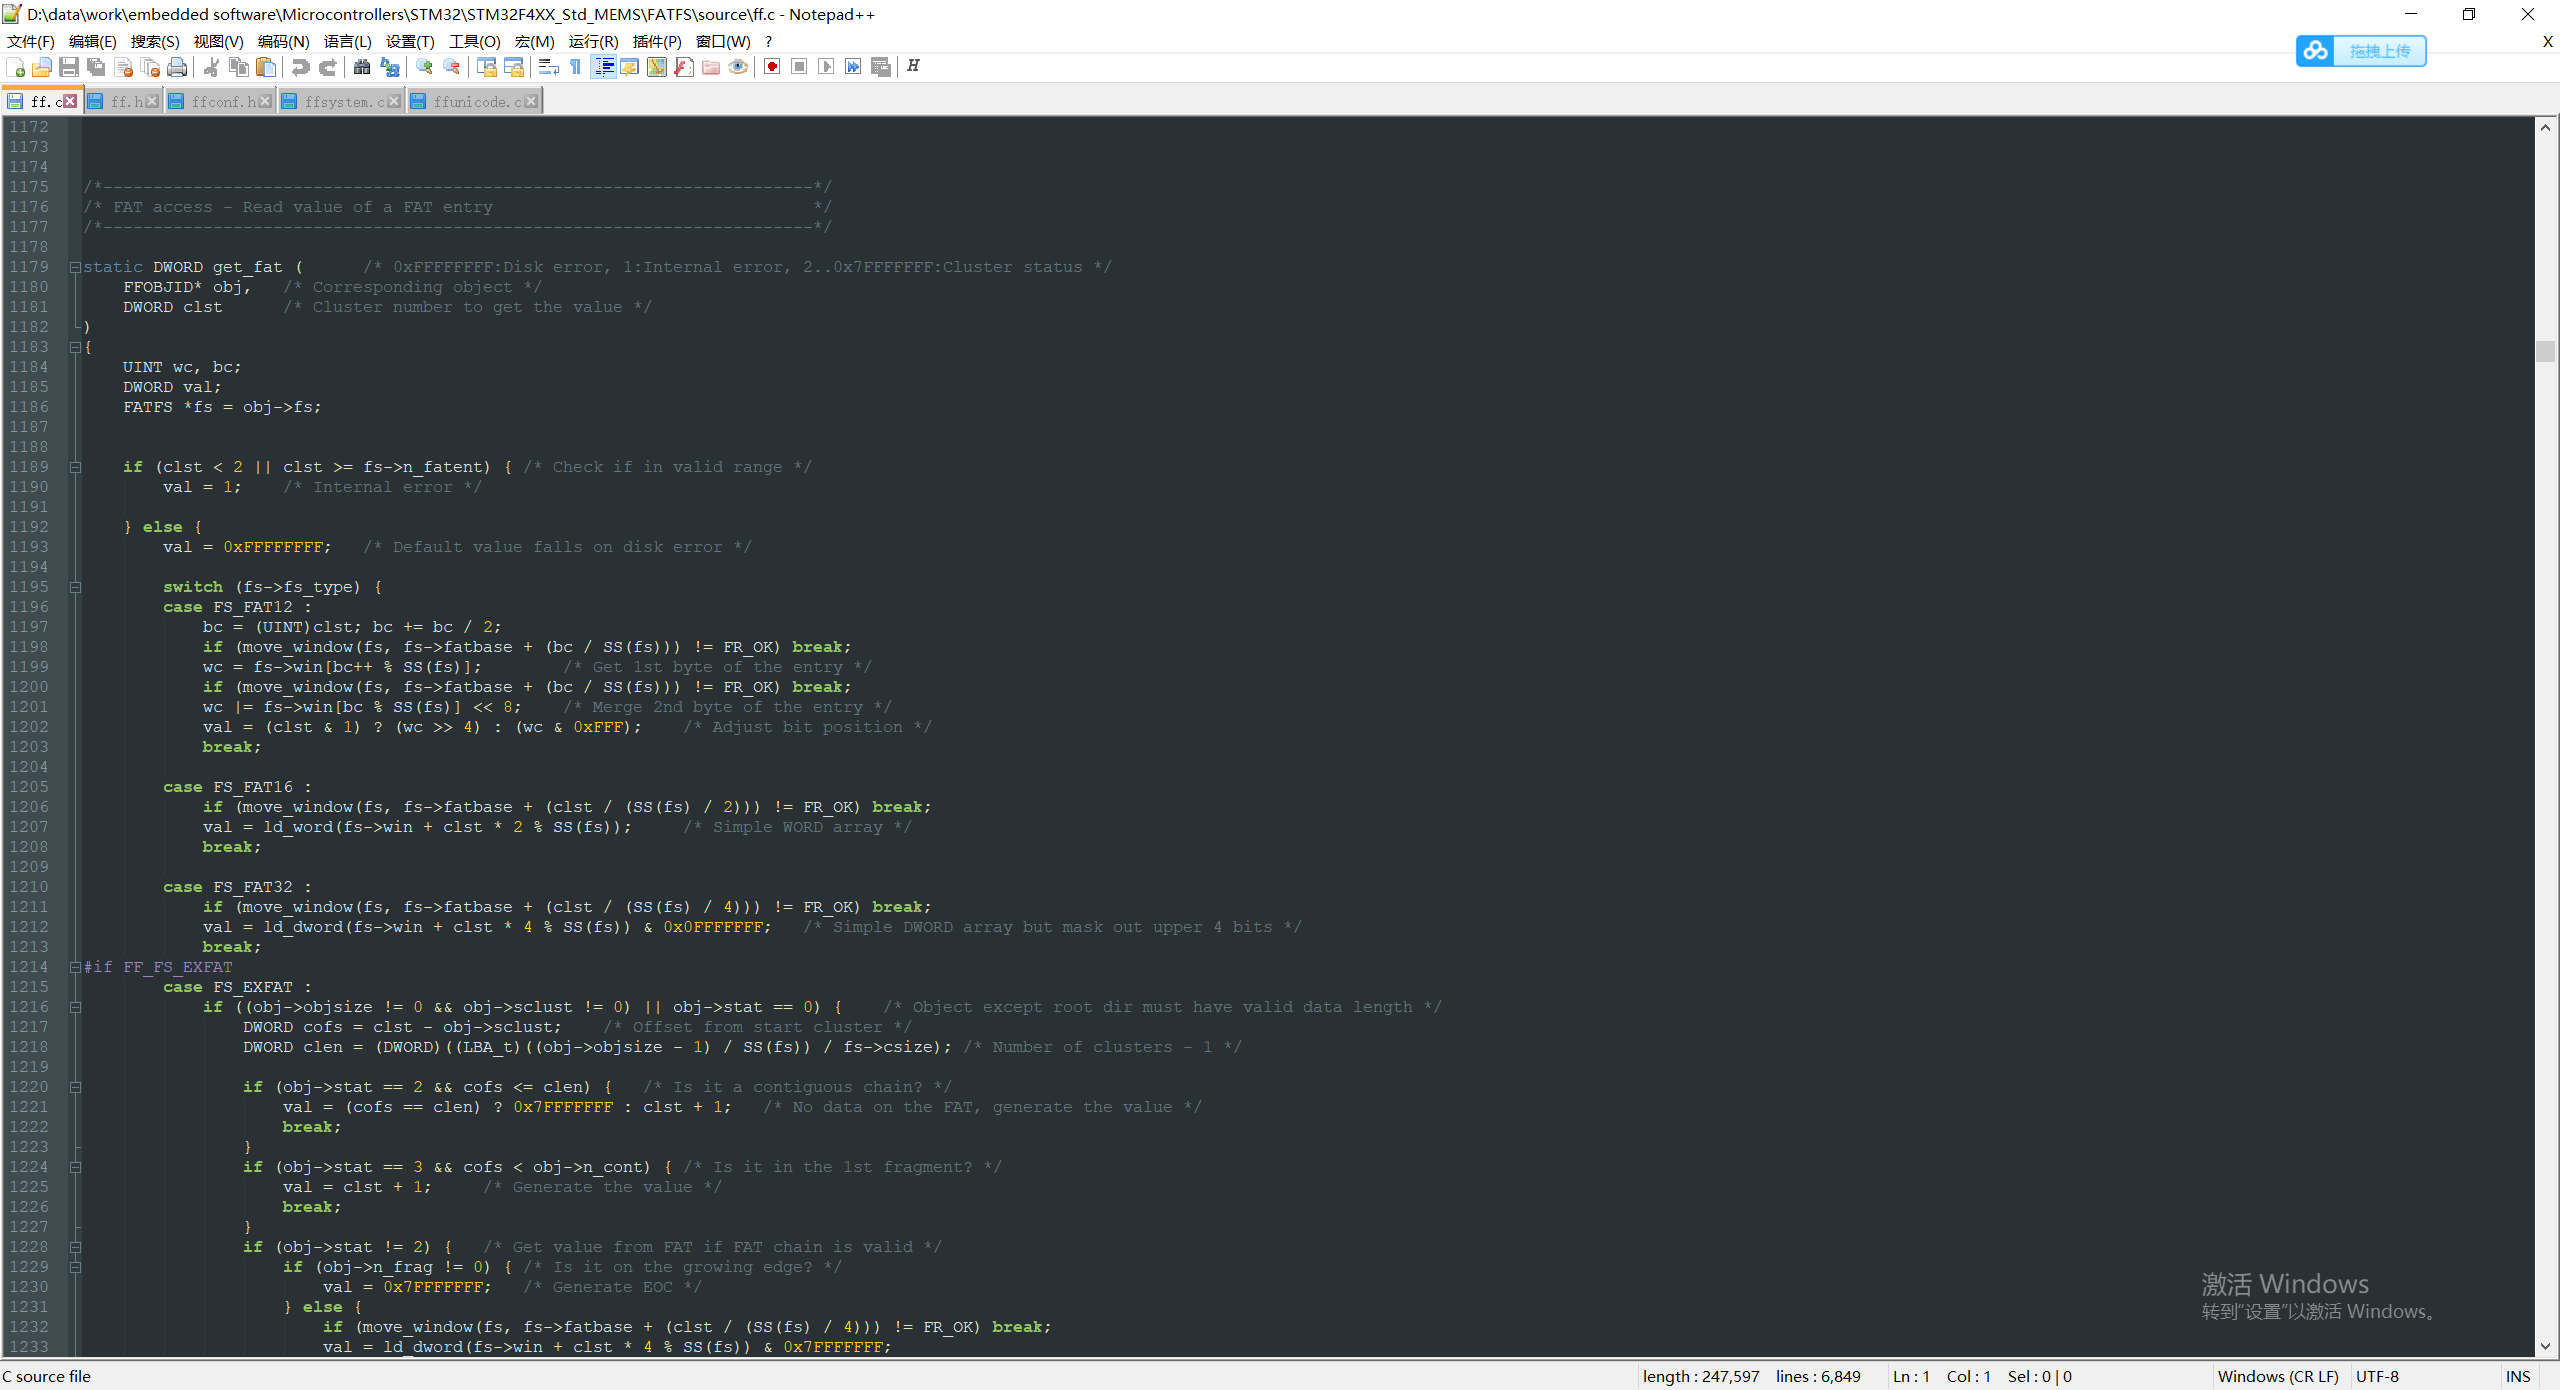
Task: Toggle file monitoring with the eye icon
Action: [738, 67]
